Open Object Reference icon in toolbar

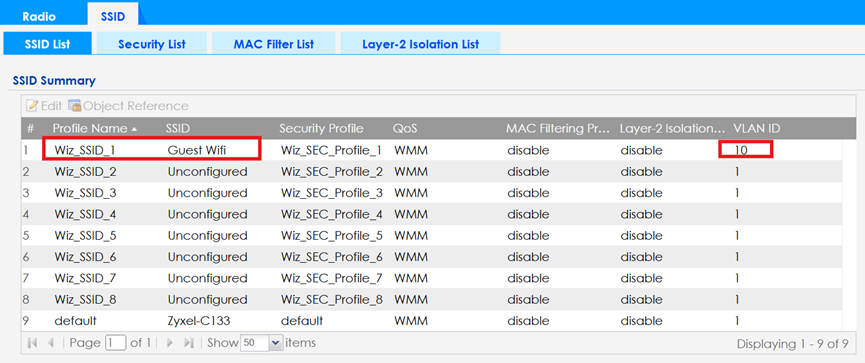point(74,105)
